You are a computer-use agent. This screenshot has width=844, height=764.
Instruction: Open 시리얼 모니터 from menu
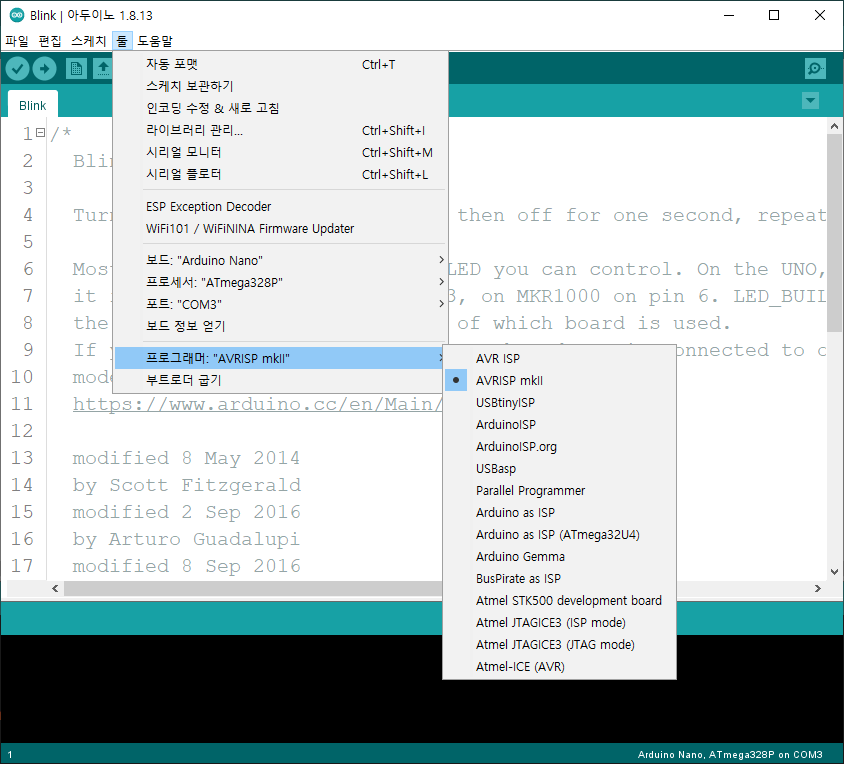pos(280,152)
